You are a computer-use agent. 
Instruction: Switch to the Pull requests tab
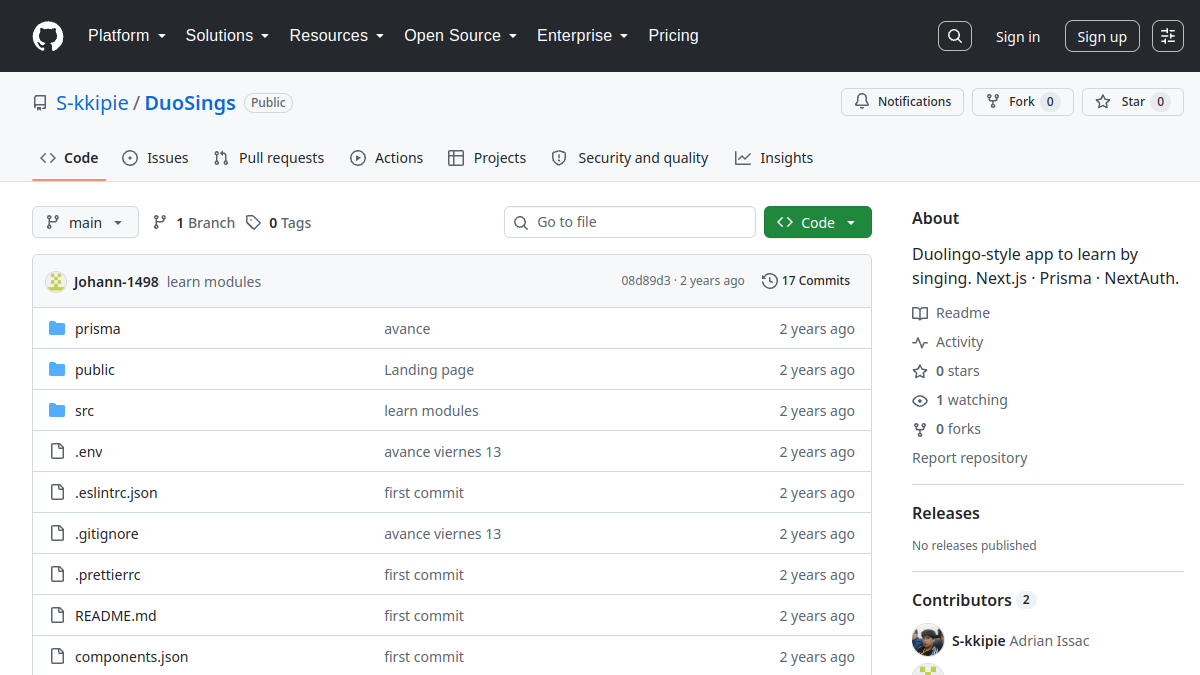click(x=269, y=158)
